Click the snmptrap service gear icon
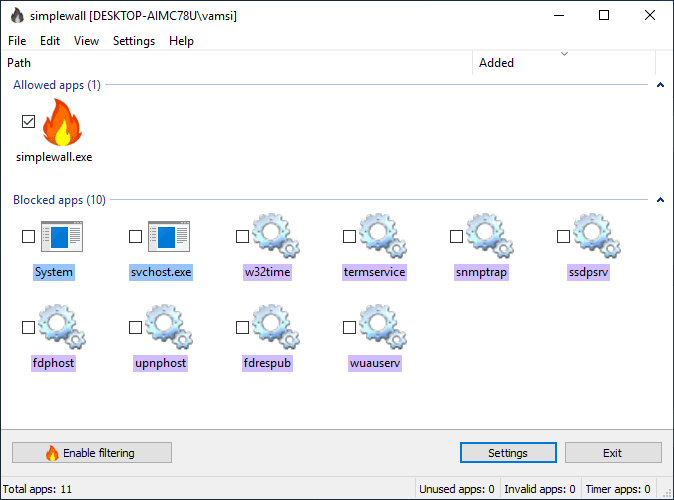The height and width of the screenshot is (500, 674). tap(490, 236)
